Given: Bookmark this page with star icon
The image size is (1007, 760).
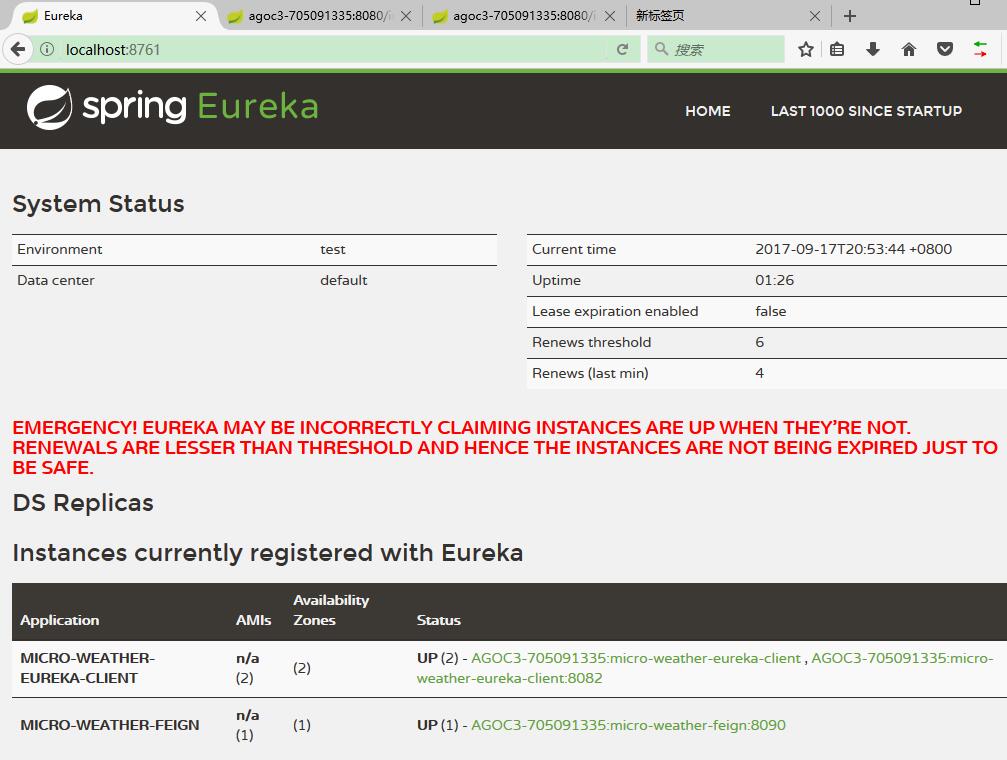Looking at the screenshot, I should 805,49.
